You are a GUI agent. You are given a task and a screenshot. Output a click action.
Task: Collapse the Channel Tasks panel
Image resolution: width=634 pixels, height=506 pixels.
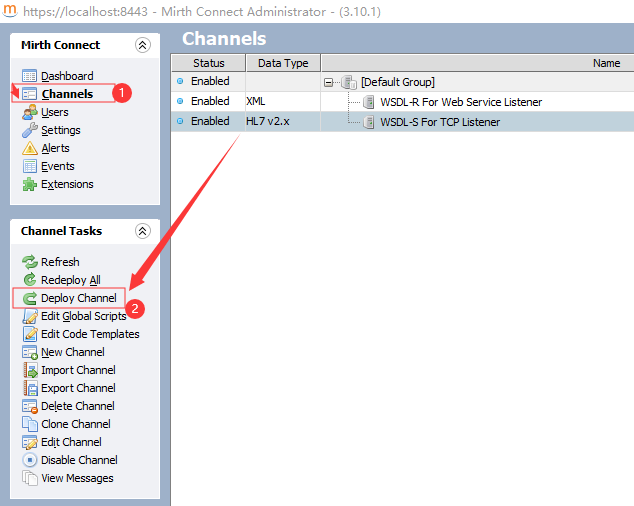(142, 231)
